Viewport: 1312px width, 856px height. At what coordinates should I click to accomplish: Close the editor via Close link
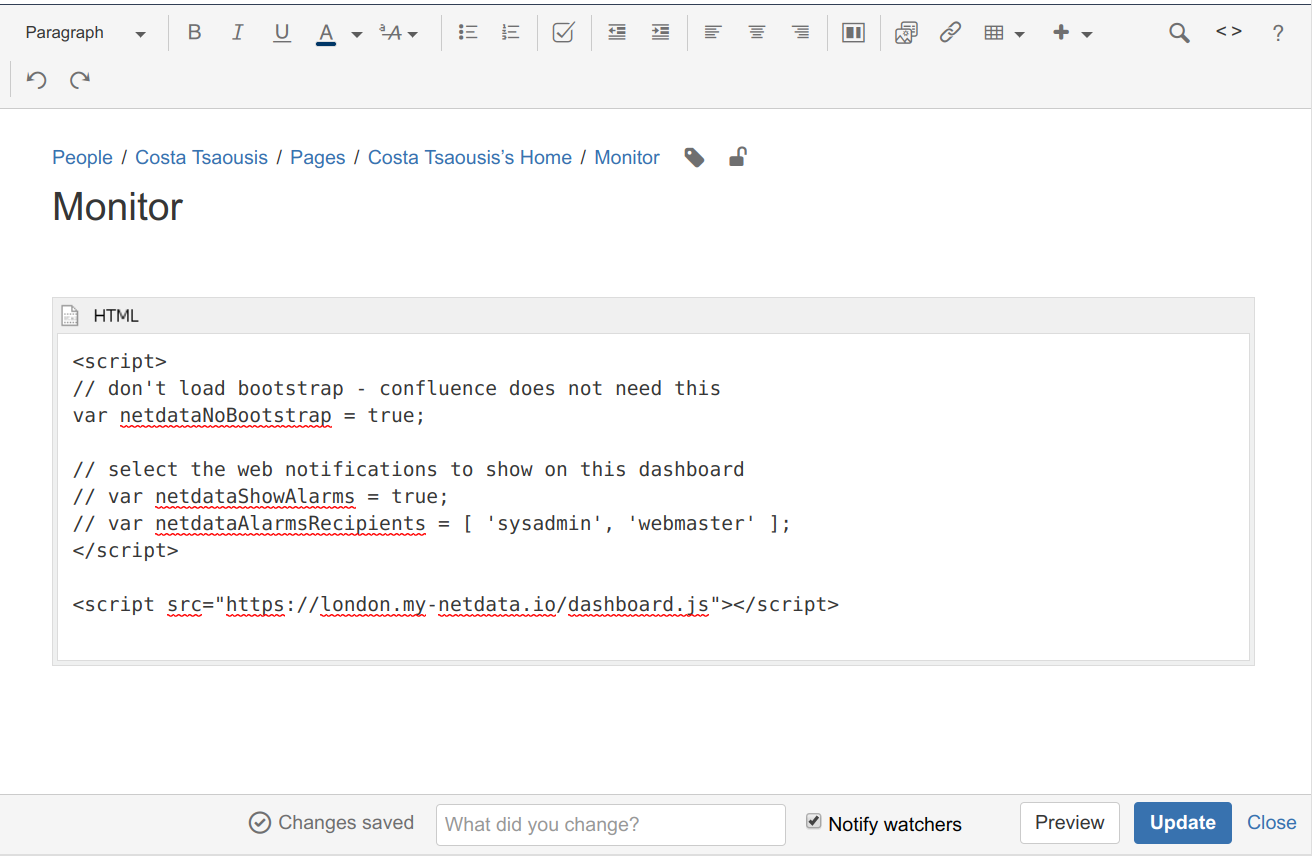point(1272,823)
